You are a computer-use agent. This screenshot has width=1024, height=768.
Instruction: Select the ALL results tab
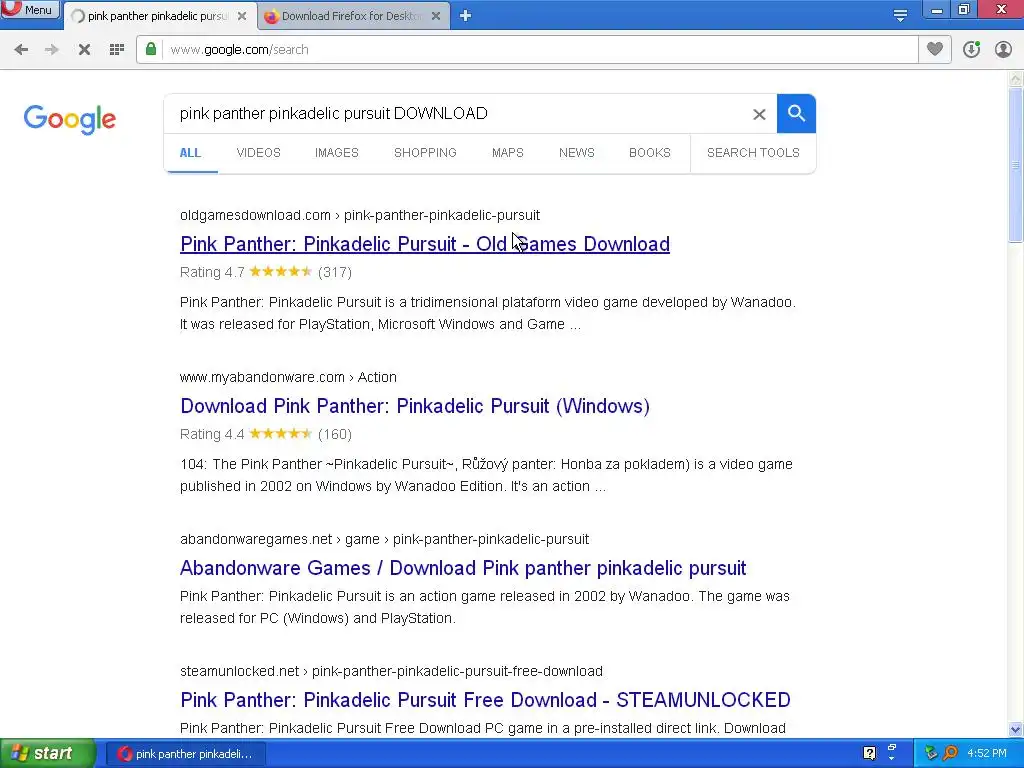coord(190,153)
